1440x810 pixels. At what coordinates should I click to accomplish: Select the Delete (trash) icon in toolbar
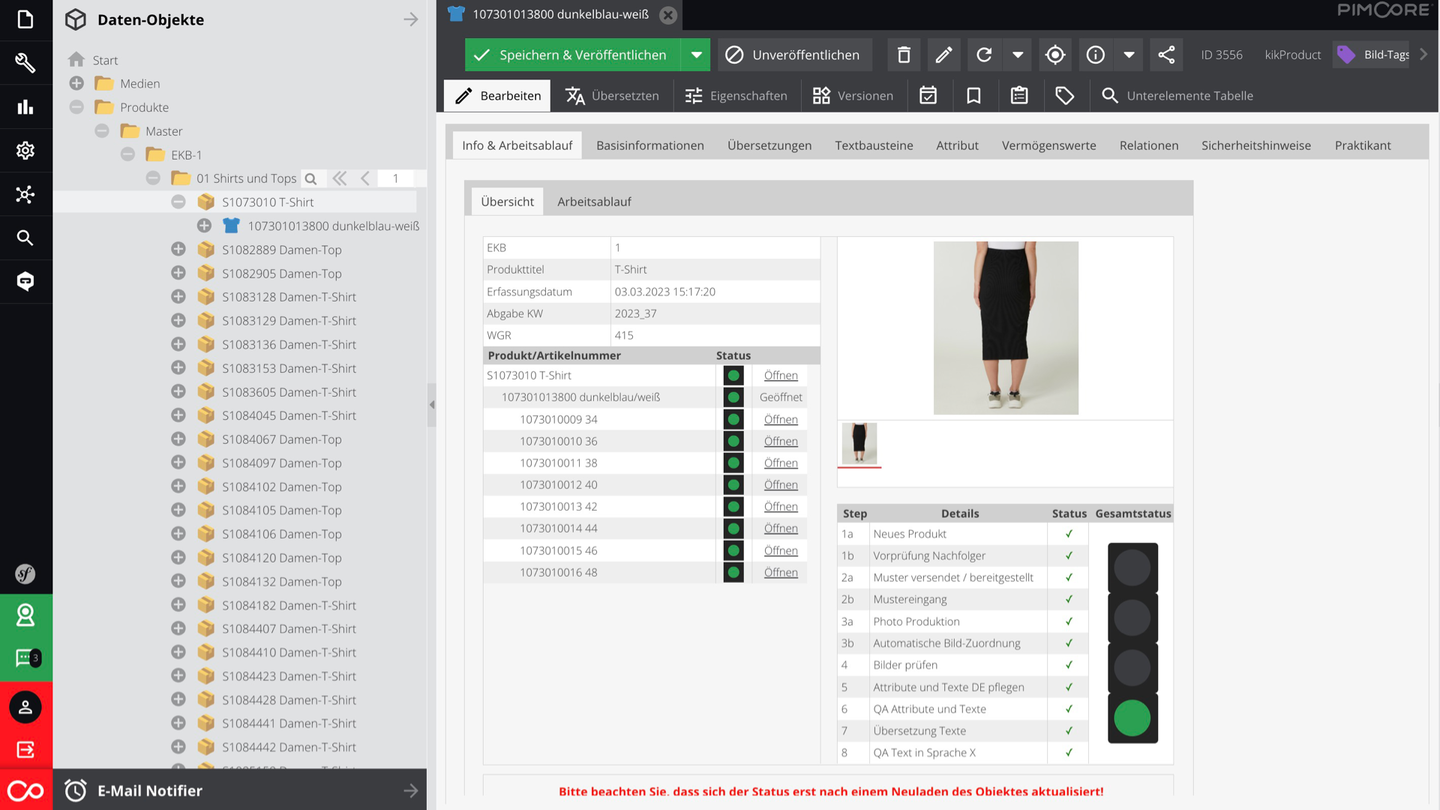903,54
